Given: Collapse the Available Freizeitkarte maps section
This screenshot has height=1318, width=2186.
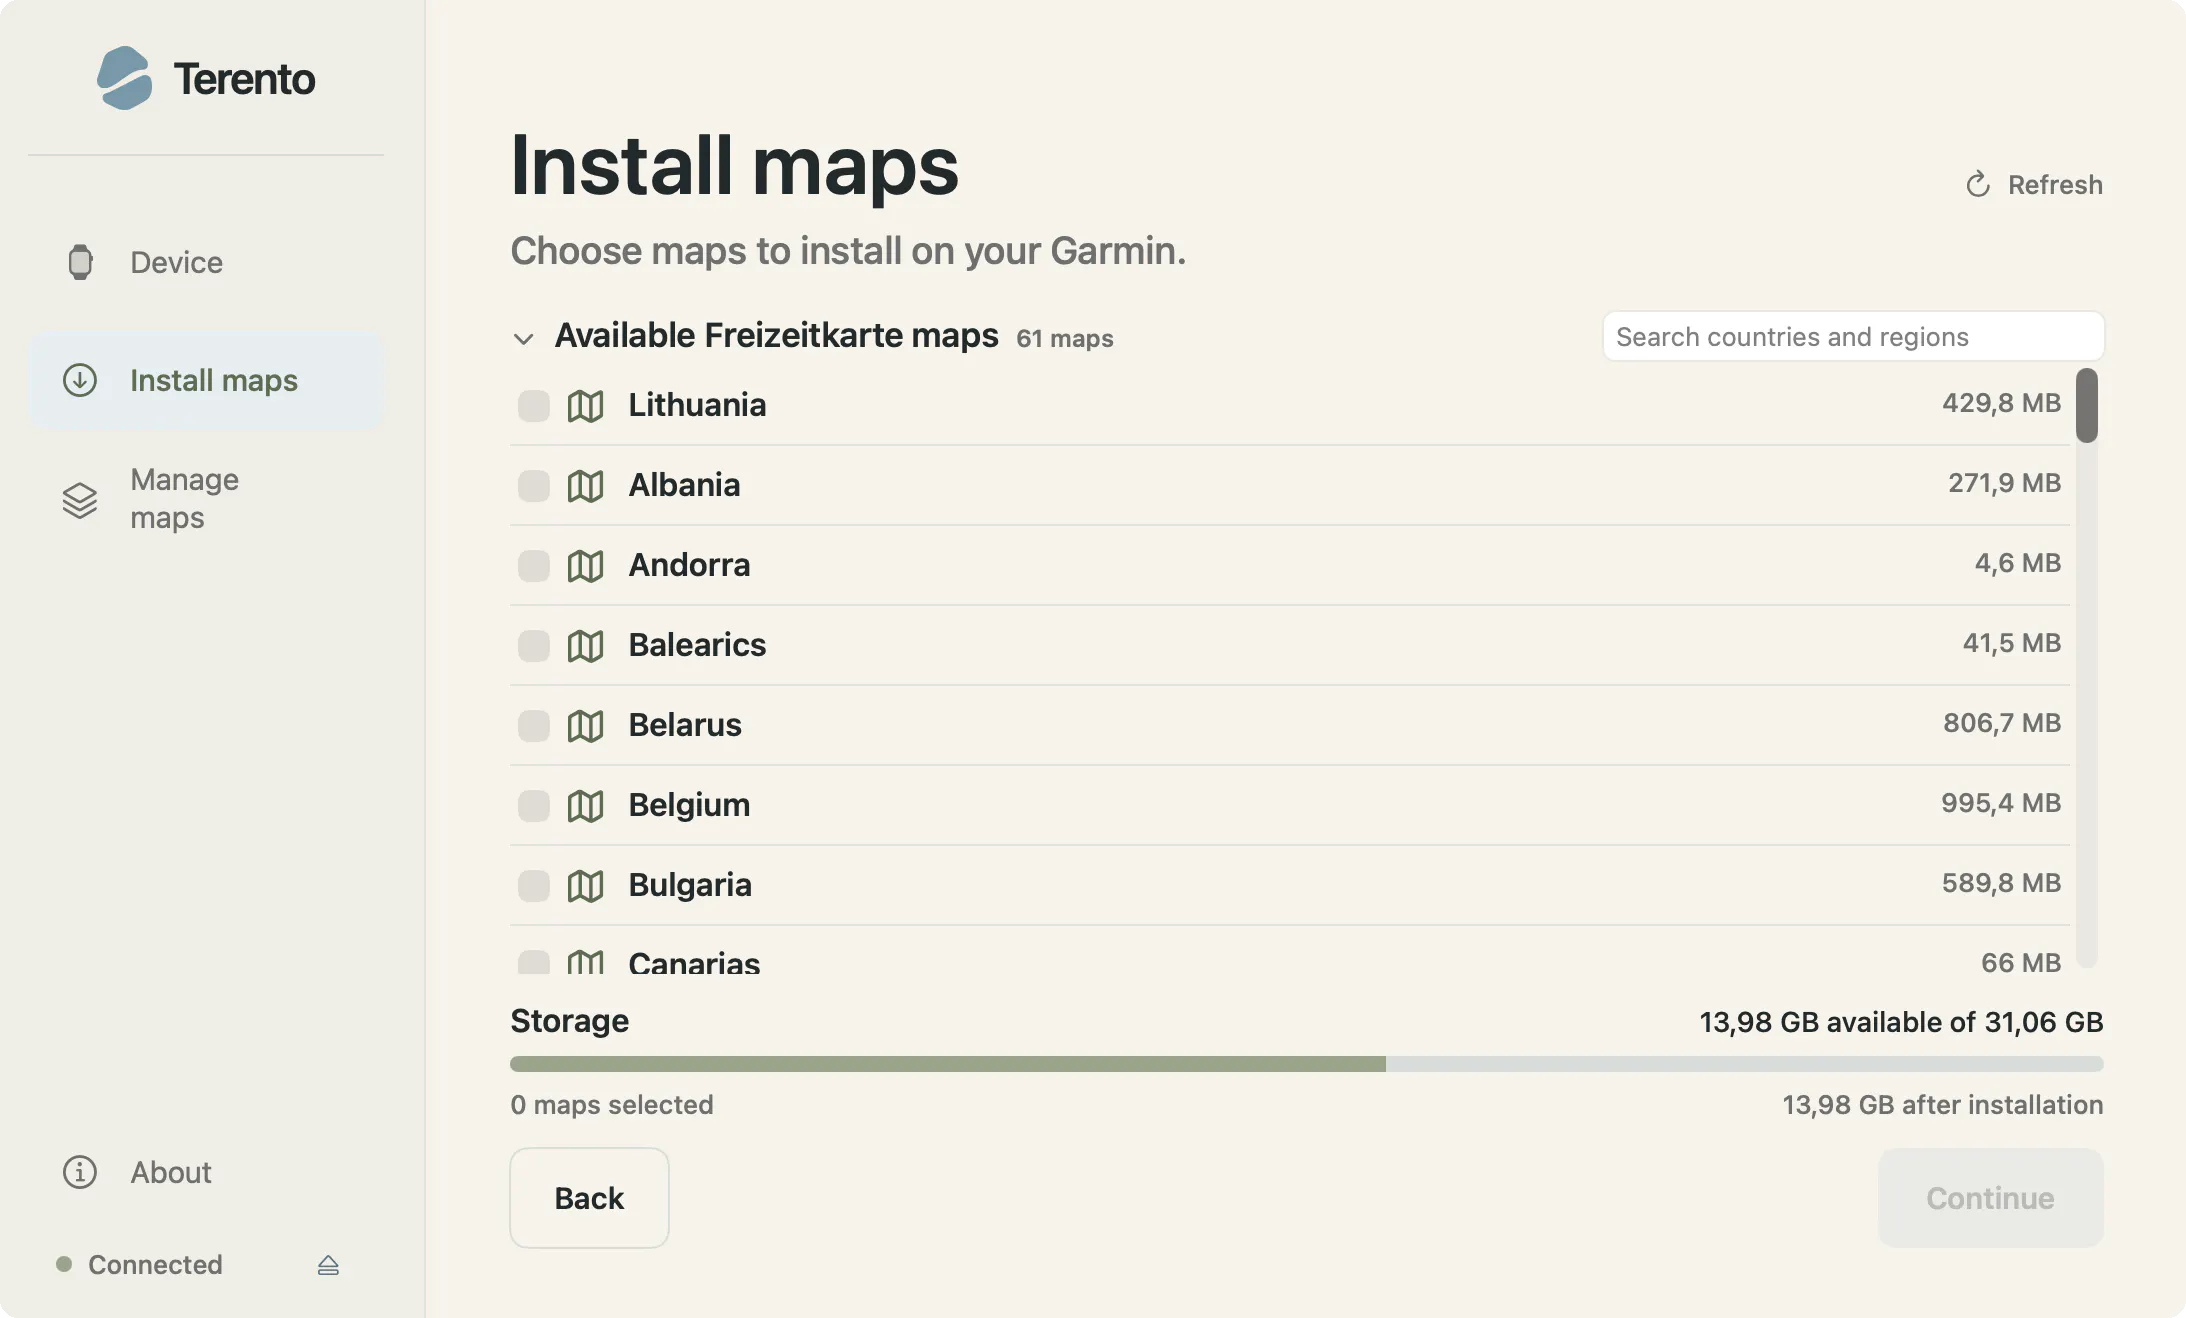Looking at the screenshot, I should click(523, 338).
